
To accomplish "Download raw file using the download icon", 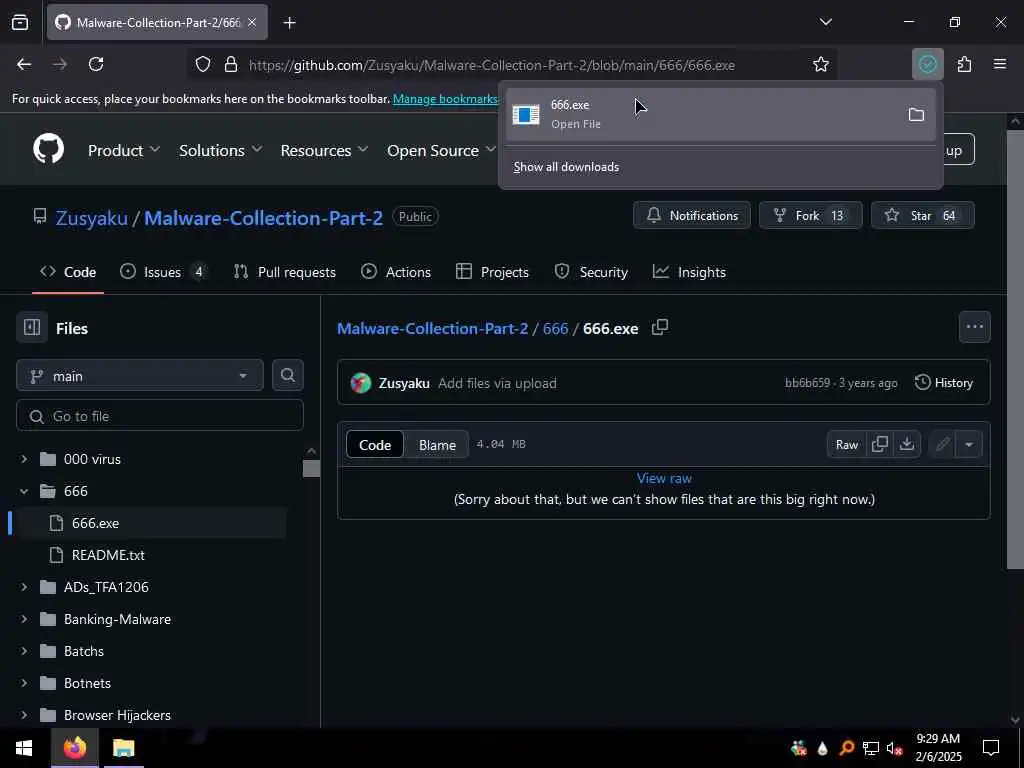I will click(906, 445).
